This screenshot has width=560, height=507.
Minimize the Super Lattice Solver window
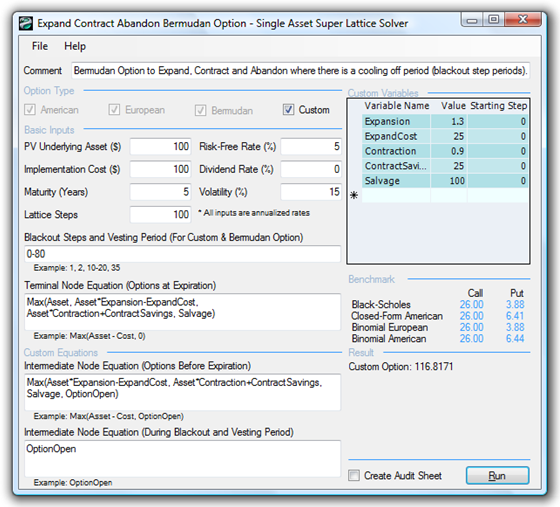point(472,20)
